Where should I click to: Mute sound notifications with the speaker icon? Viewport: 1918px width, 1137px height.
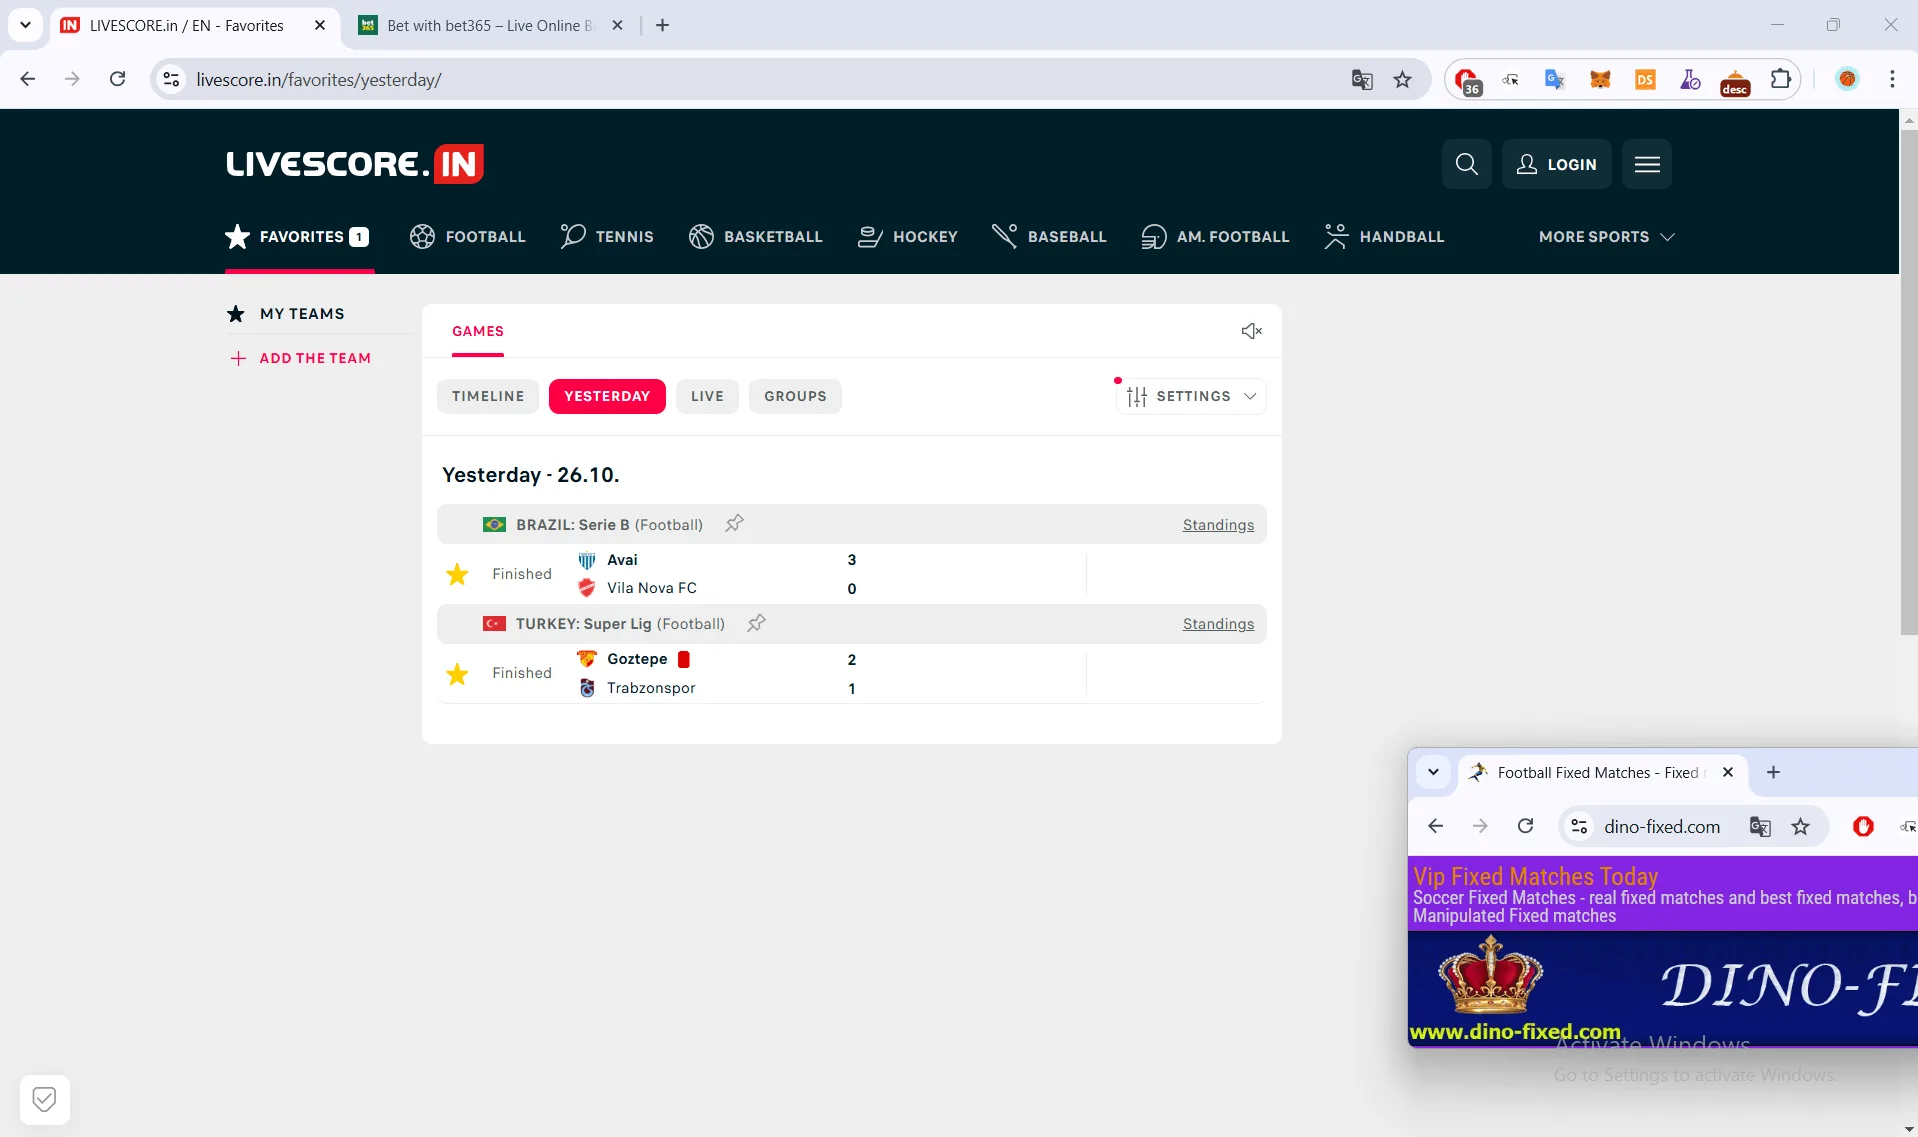[x=1251, y=331]
